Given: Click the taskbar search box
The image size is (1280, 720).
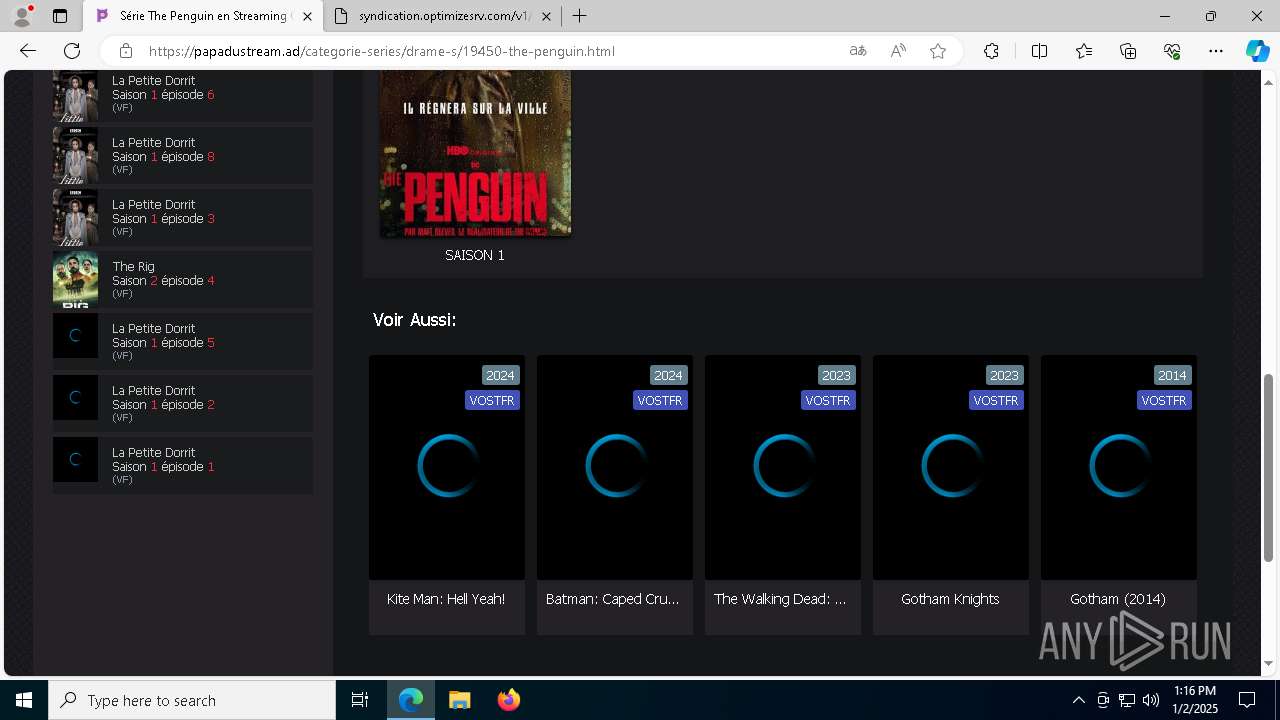Looking at the screenshot, I should tap(192, 700).
